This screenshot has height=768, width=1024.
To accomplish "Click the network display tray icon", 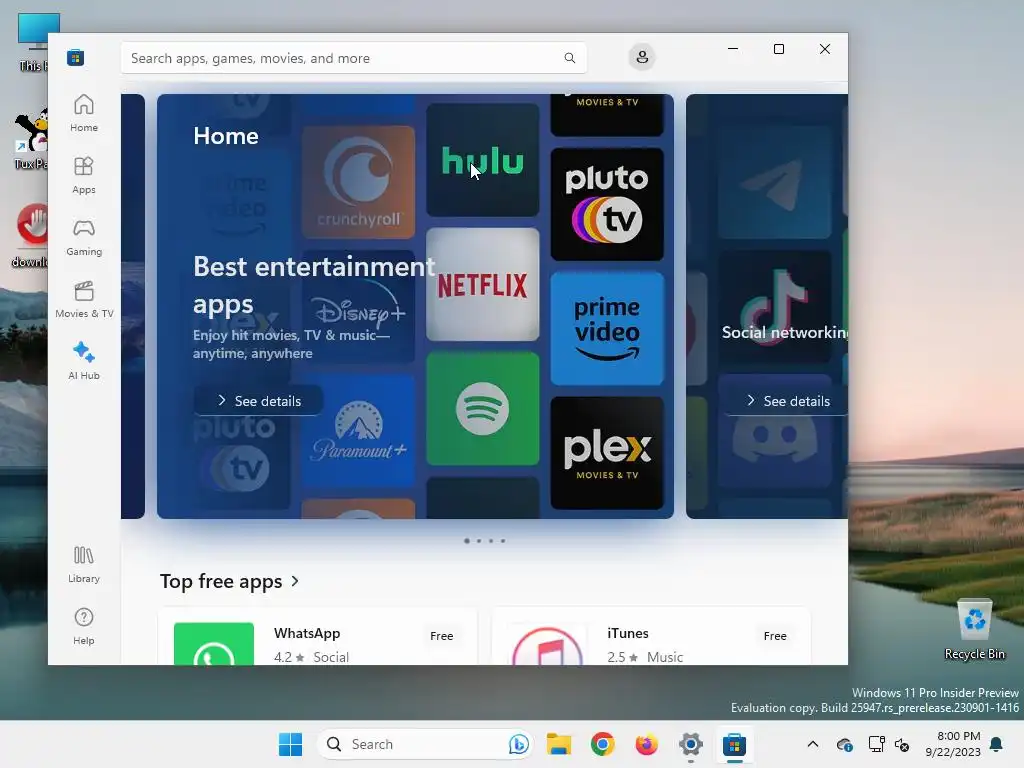I will 876,744.
